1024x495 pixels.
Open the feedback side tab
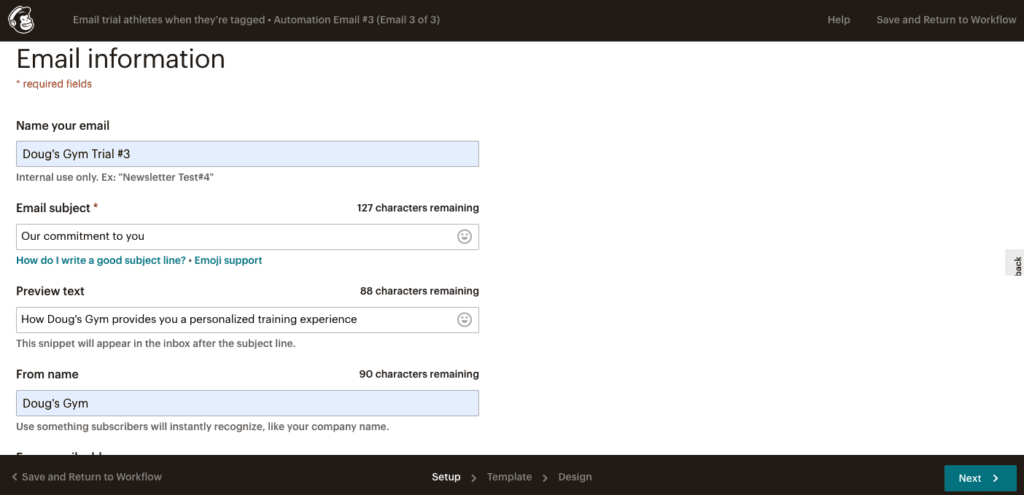1016,263
